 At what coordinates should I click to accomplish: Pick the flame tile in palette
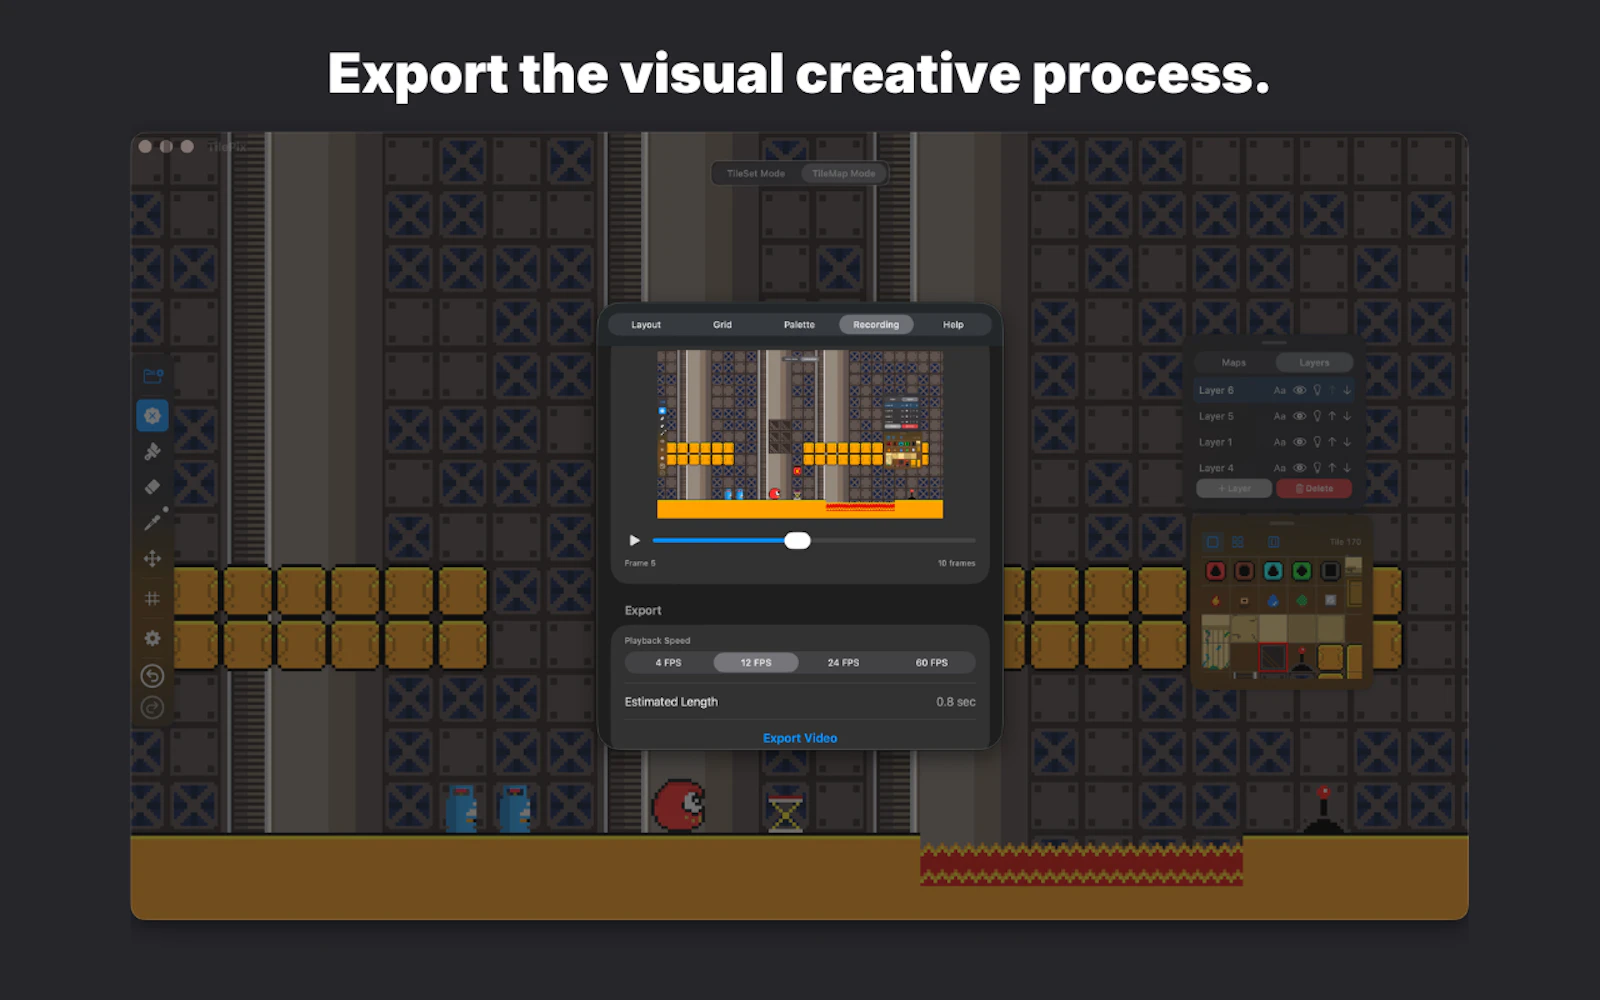pos(1215,601)
